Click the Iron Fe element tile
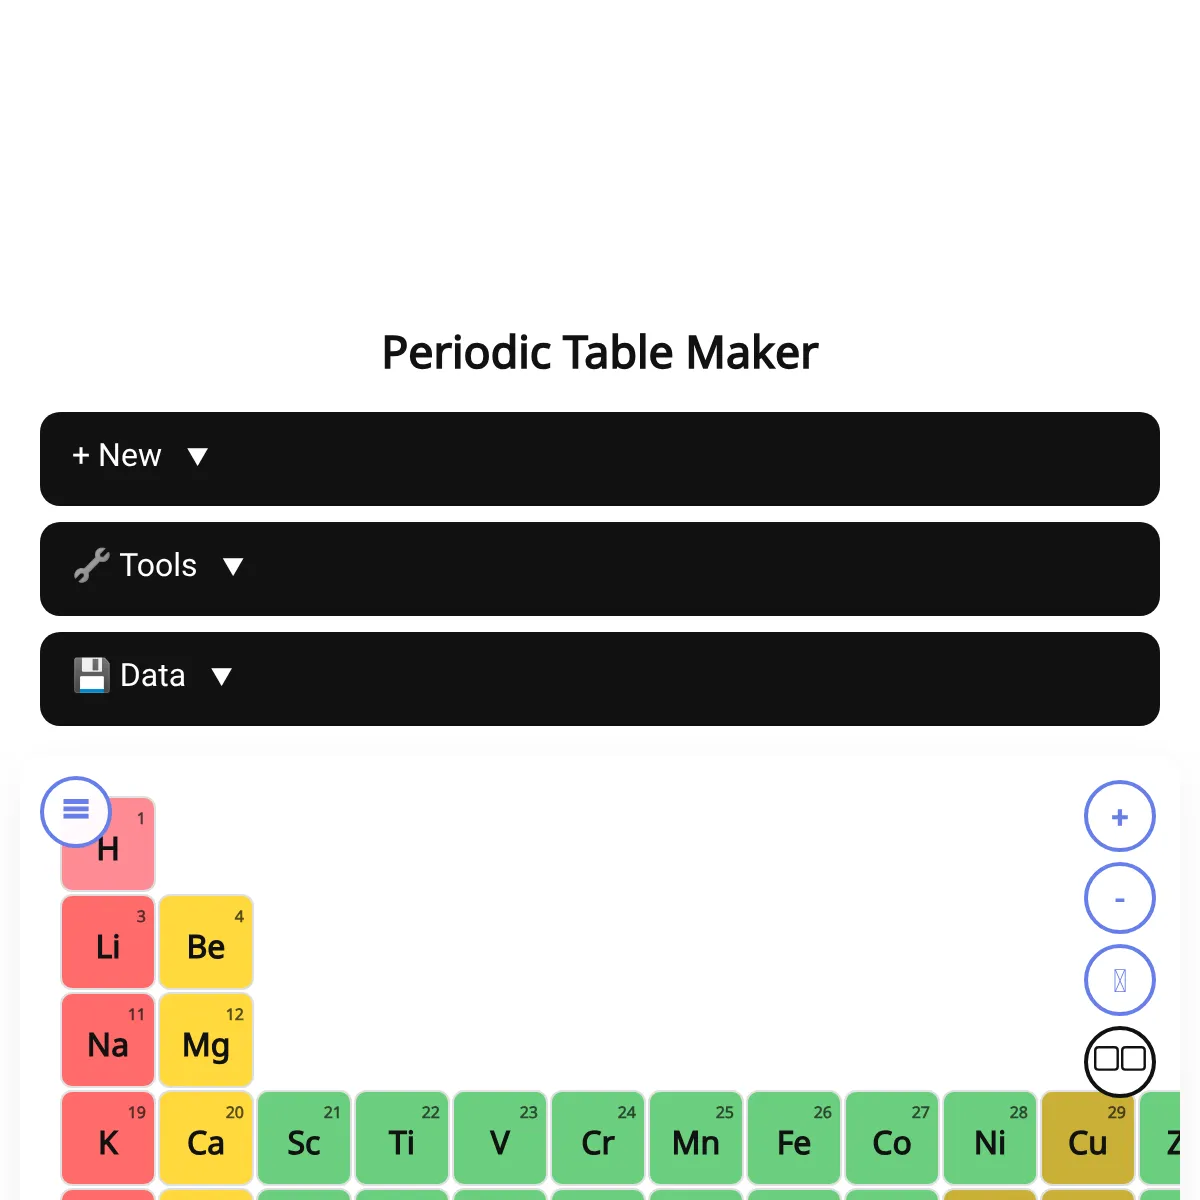Image resolution: width=1200 pixels, height=1200 pixels. coord(794,1139)
